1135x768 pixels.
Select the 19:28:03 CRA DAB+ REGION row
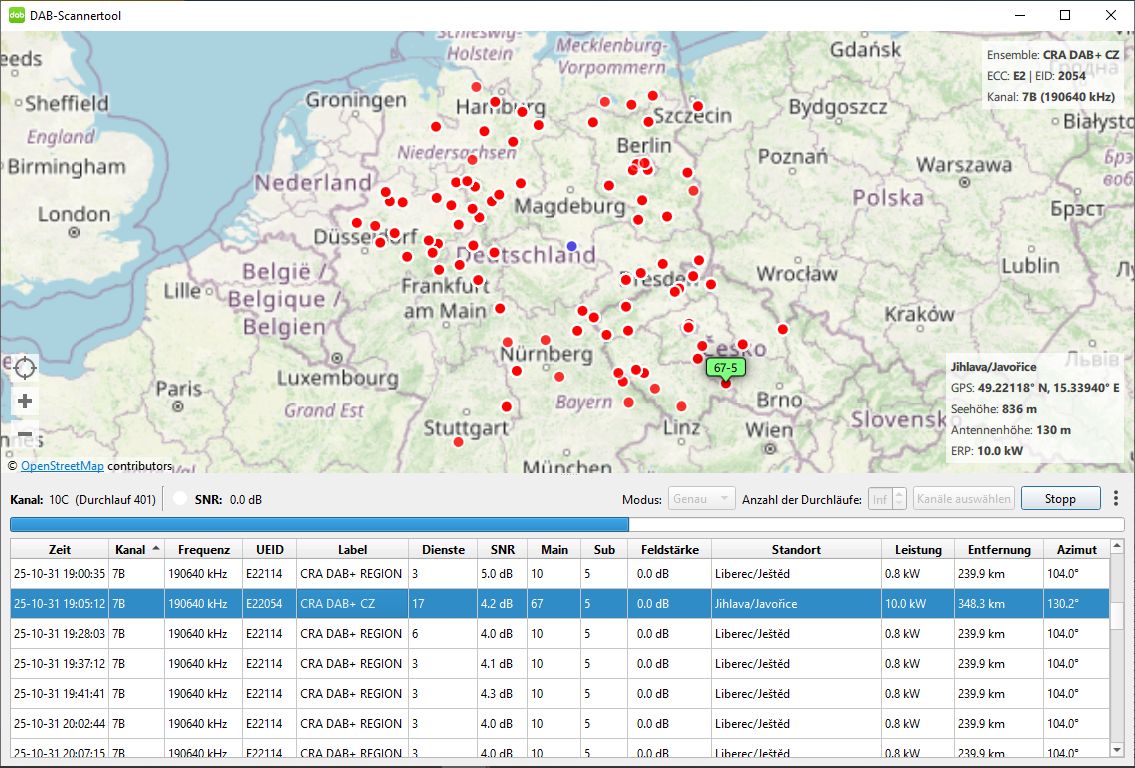[x=560, y=634]
